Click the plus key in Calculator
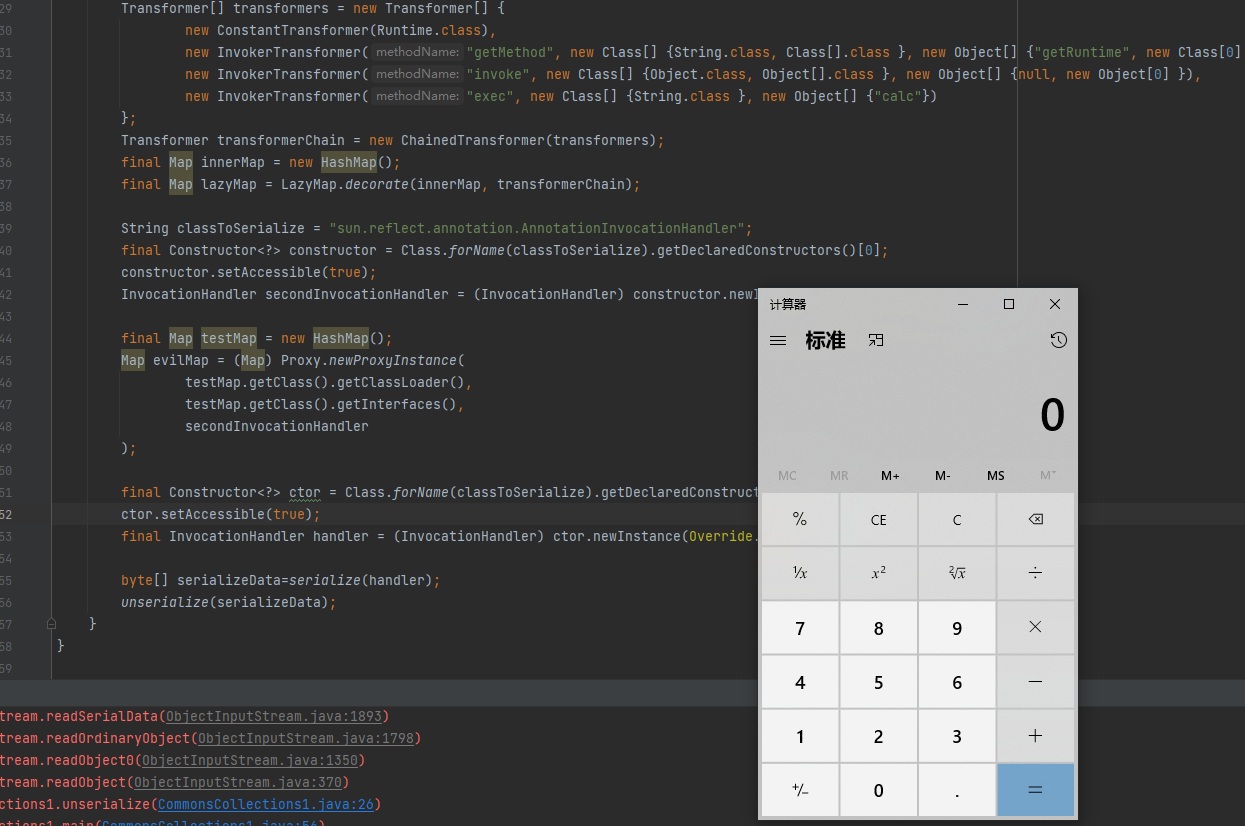 pyautogui.click(x=1035, y=736)
